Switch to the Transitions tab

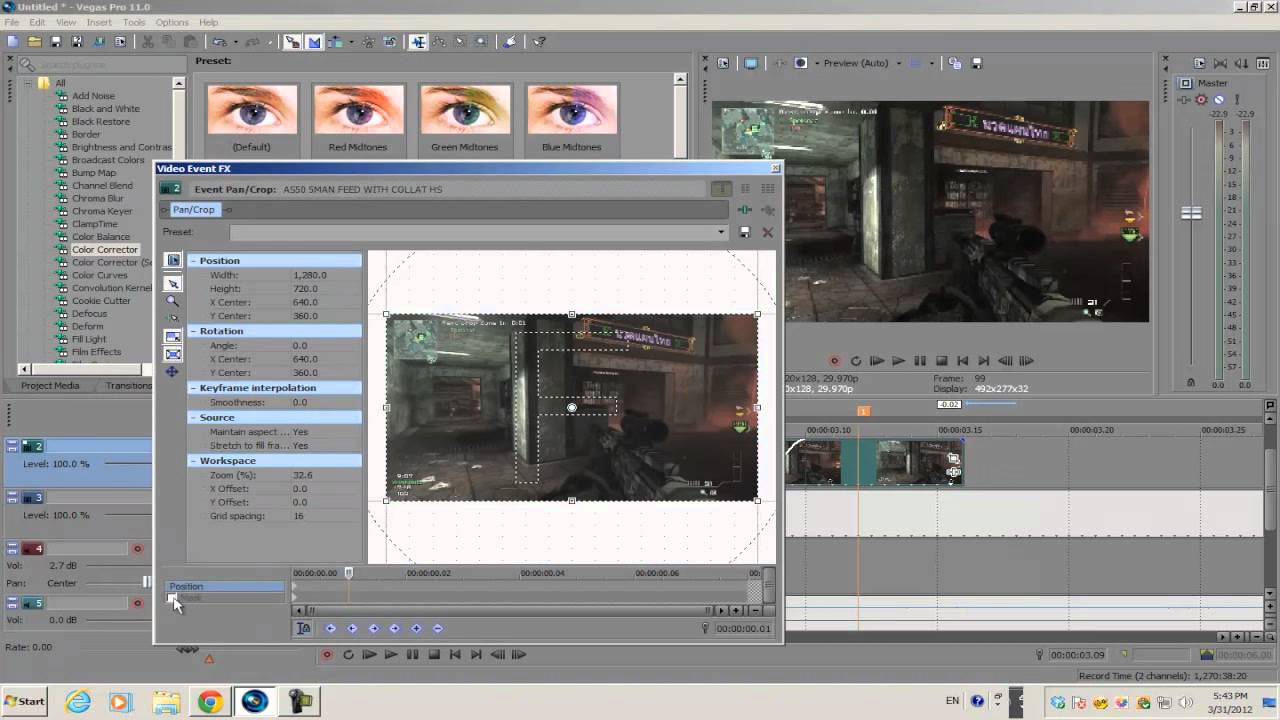pyautogui.click(x=129, y=385)
